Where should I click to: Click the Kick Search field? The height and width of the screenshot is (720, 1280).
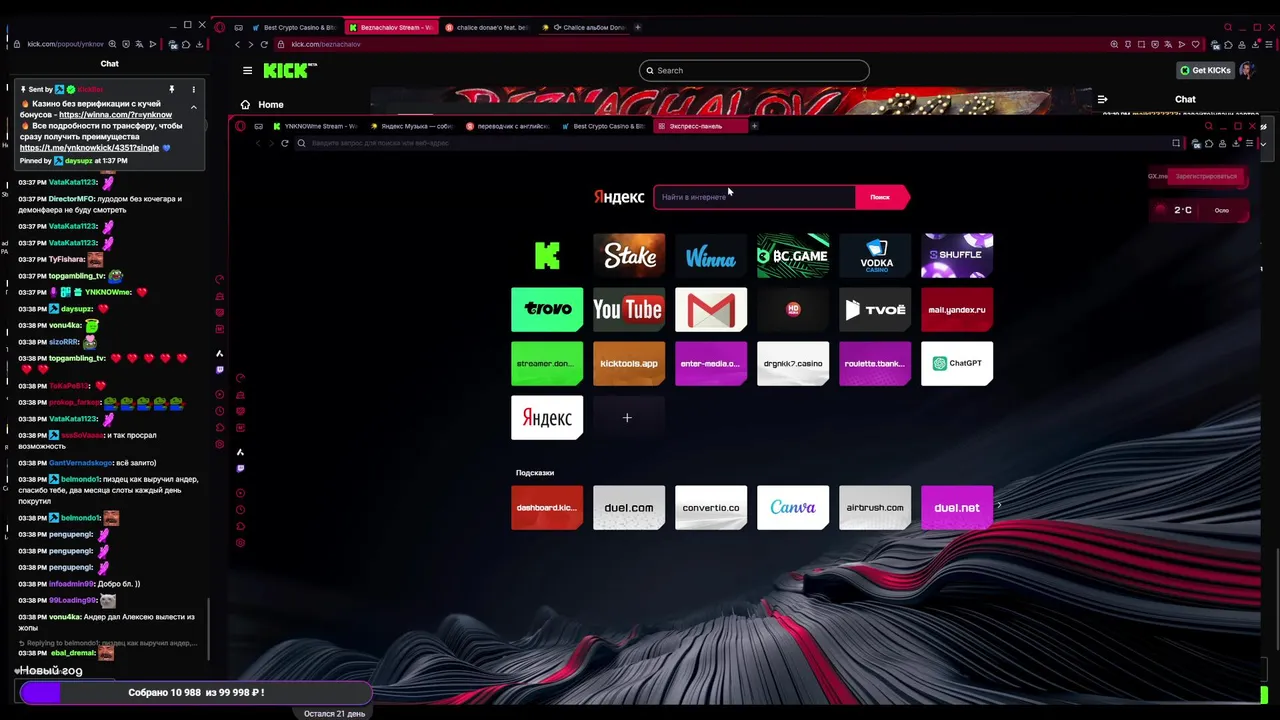point(754,70)
